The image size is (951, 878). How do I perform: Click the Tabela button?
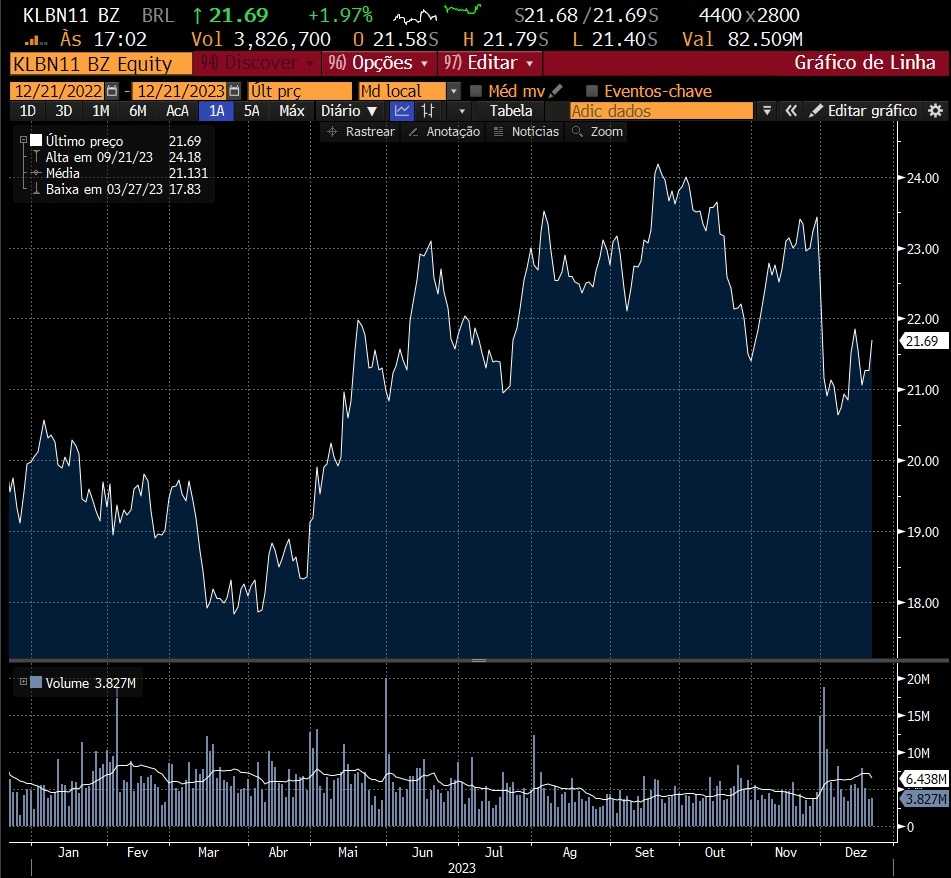click(511, 111)
